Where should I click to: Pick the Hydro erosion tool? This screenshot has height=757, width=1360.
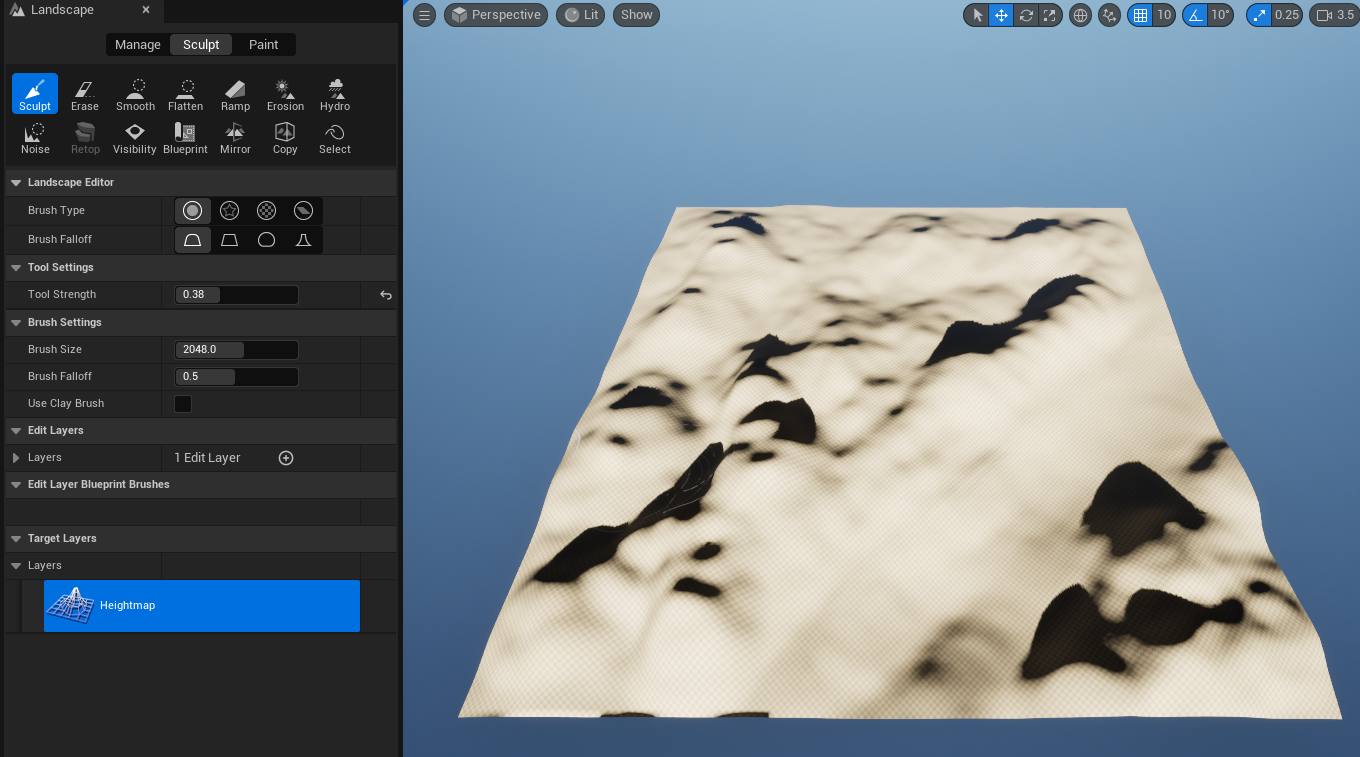click(335, 94)
